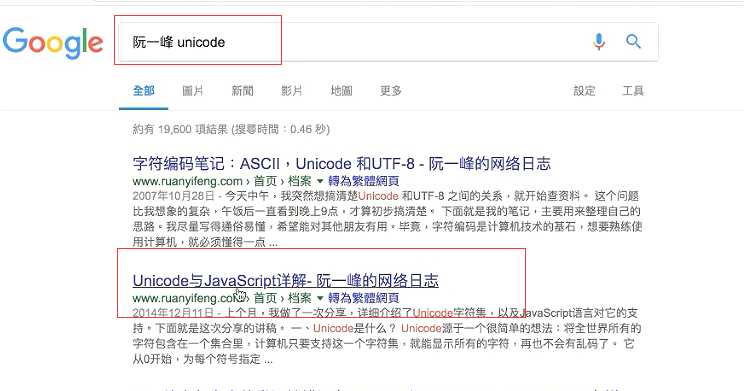Image resolution: width=744 pixels, height=391 pixels.
Task: Open the Unicode与JavaScript详解 result link
Action: pos(286,280)
